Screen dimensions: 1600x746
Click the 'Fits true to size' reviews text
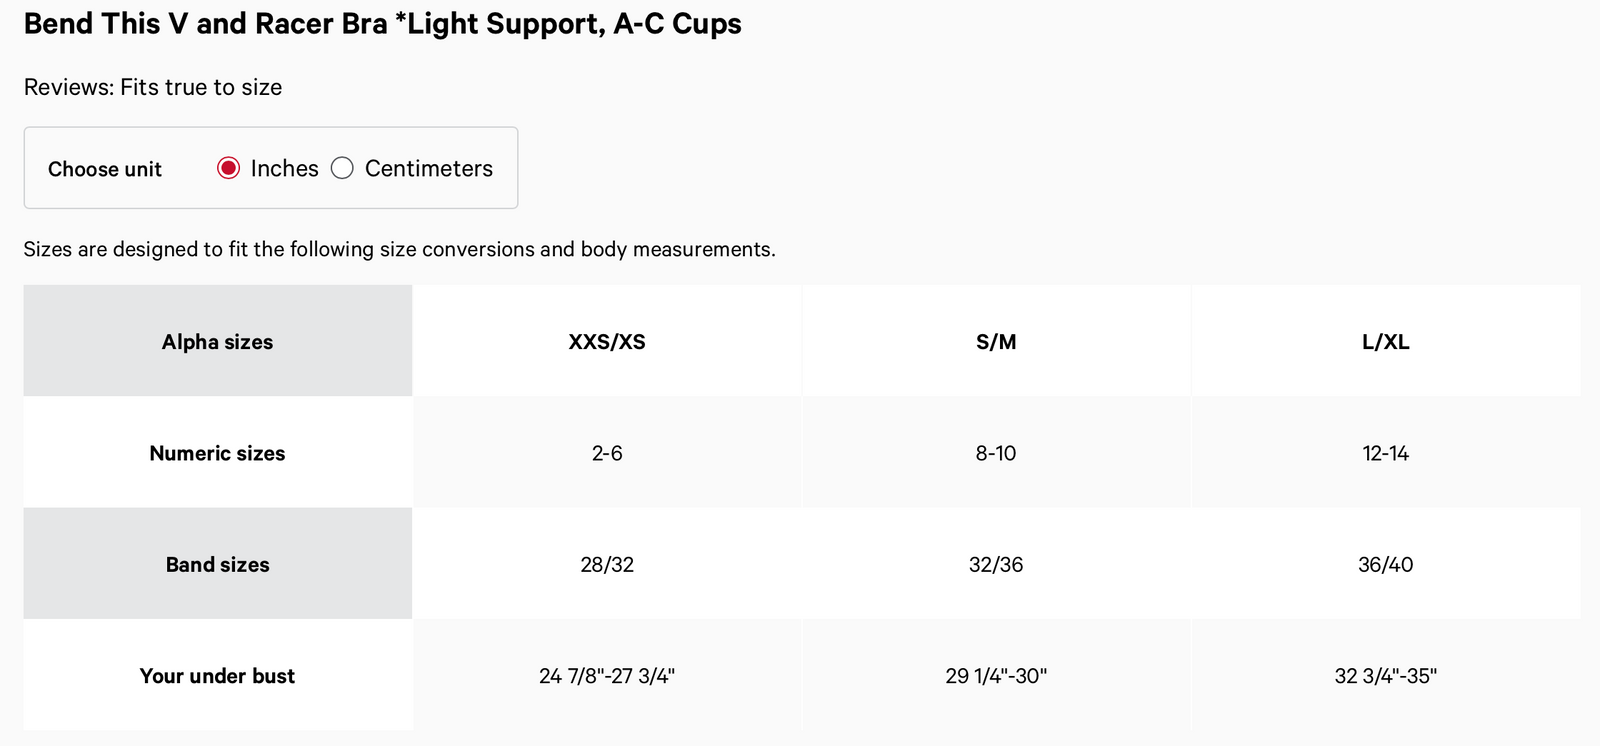click(153, 88)
